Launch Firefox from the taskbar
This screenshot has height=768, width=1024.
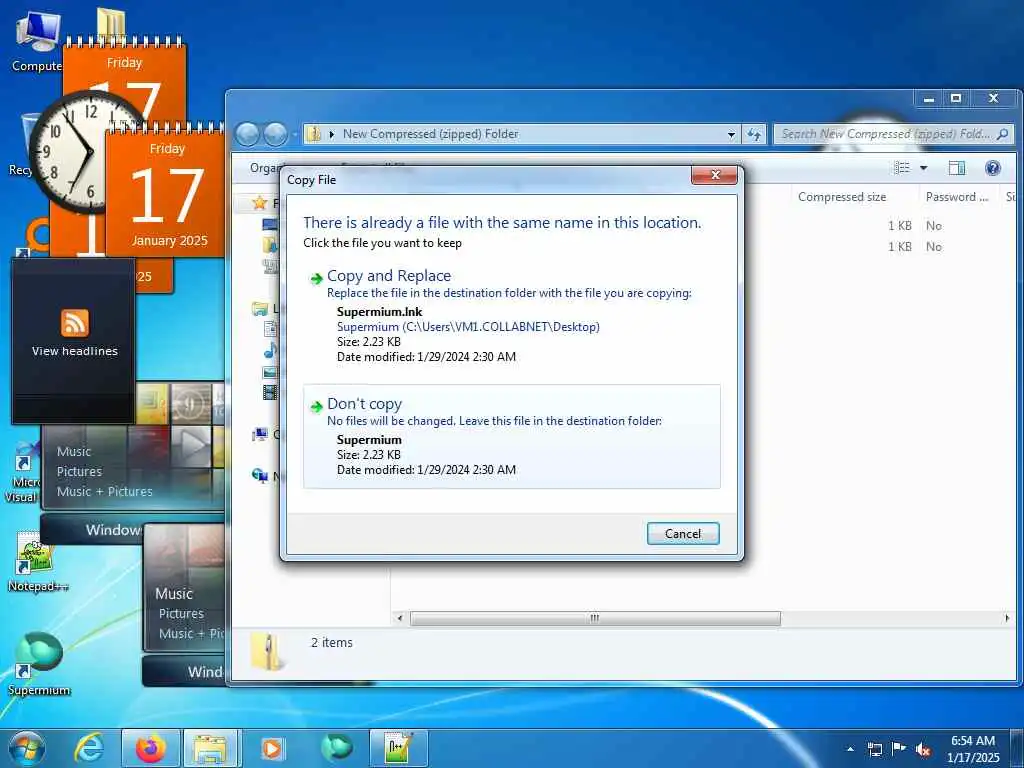[150, 748]
